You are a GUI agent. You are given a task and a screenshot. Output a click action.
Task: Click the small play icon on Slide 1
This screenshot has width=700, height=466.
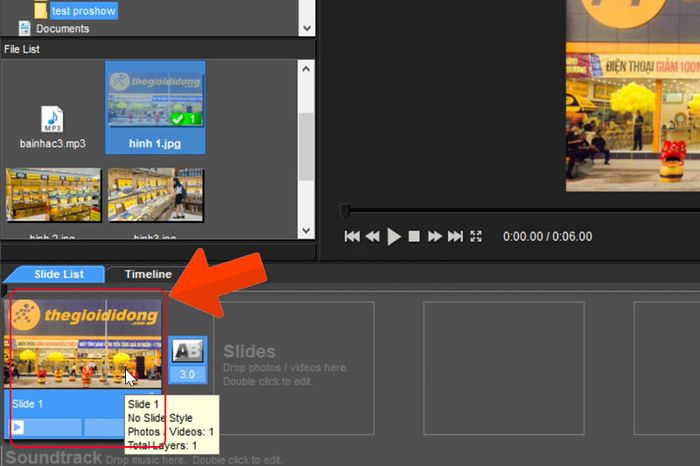[17, 427]
